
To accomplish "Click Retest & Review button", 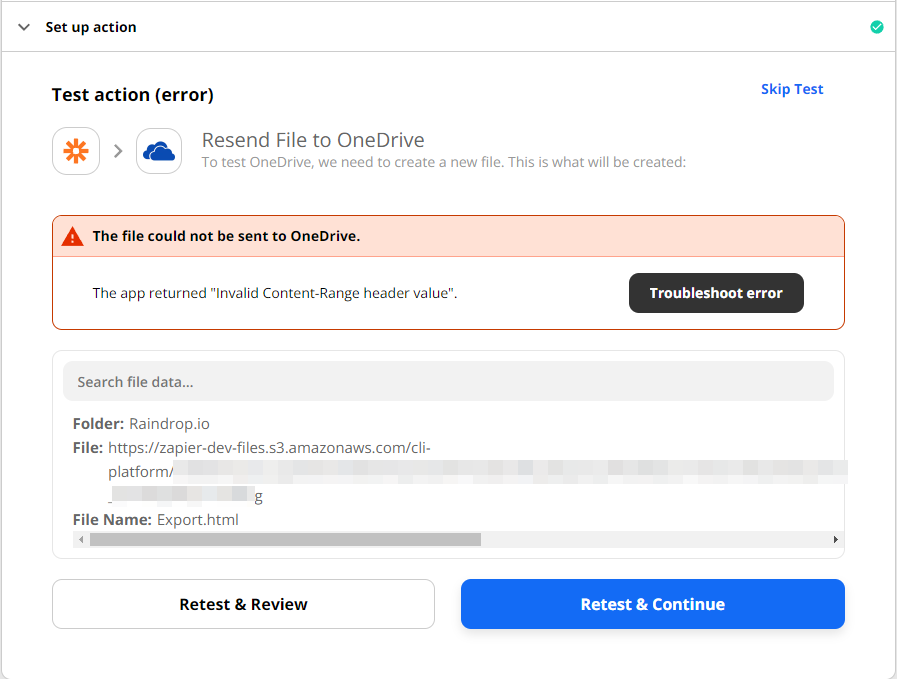I will [243, 604].
